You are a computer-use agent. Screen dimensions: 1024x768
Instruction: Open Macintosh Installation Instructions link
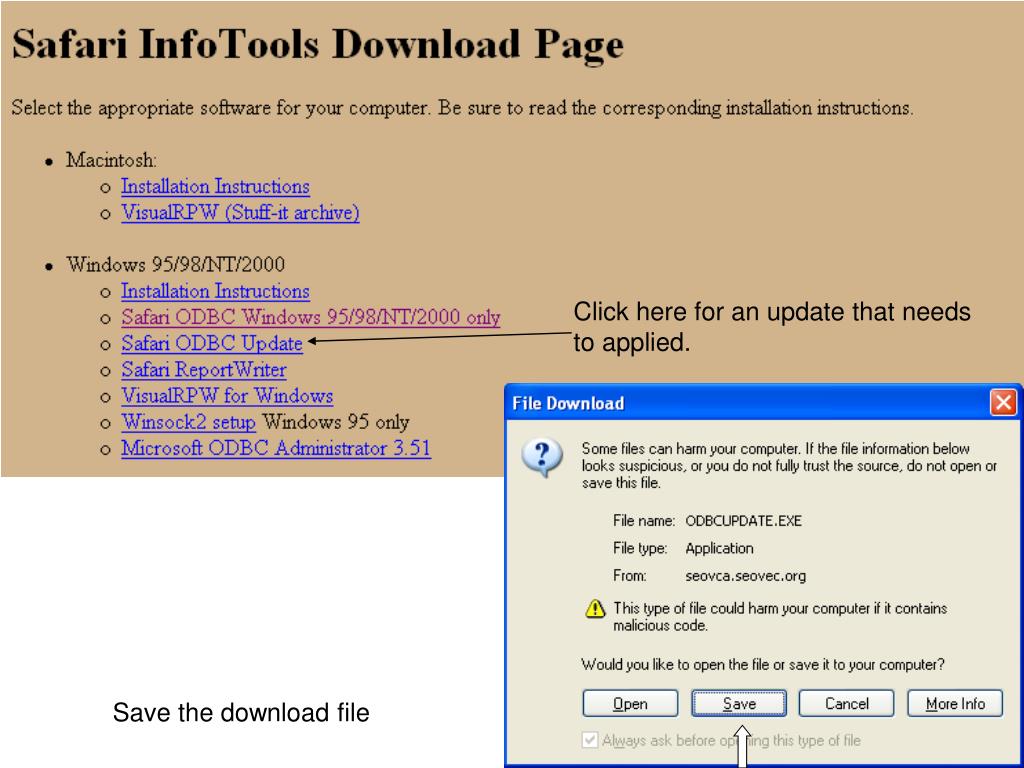(x=215, y=187)
